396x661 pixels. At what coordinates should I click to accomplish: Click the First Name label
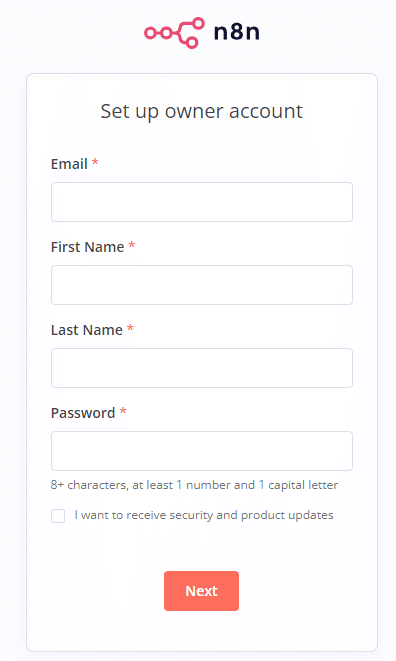pyautogui.click(x=87, y=247)
